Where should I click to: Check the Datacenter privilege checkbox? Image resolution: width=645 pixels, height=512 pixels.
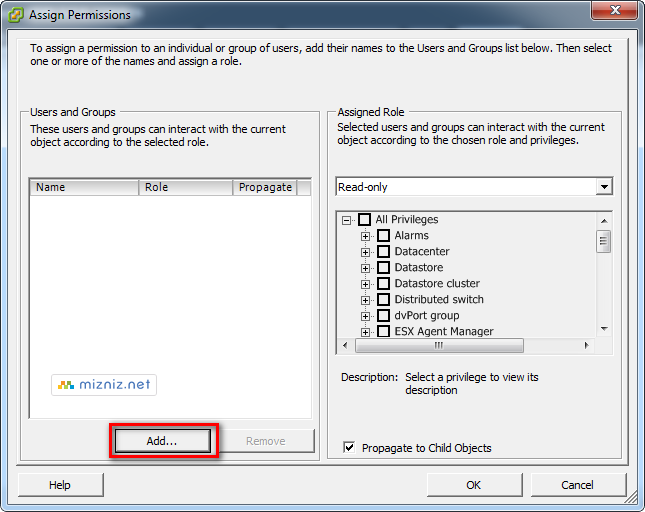383,251
